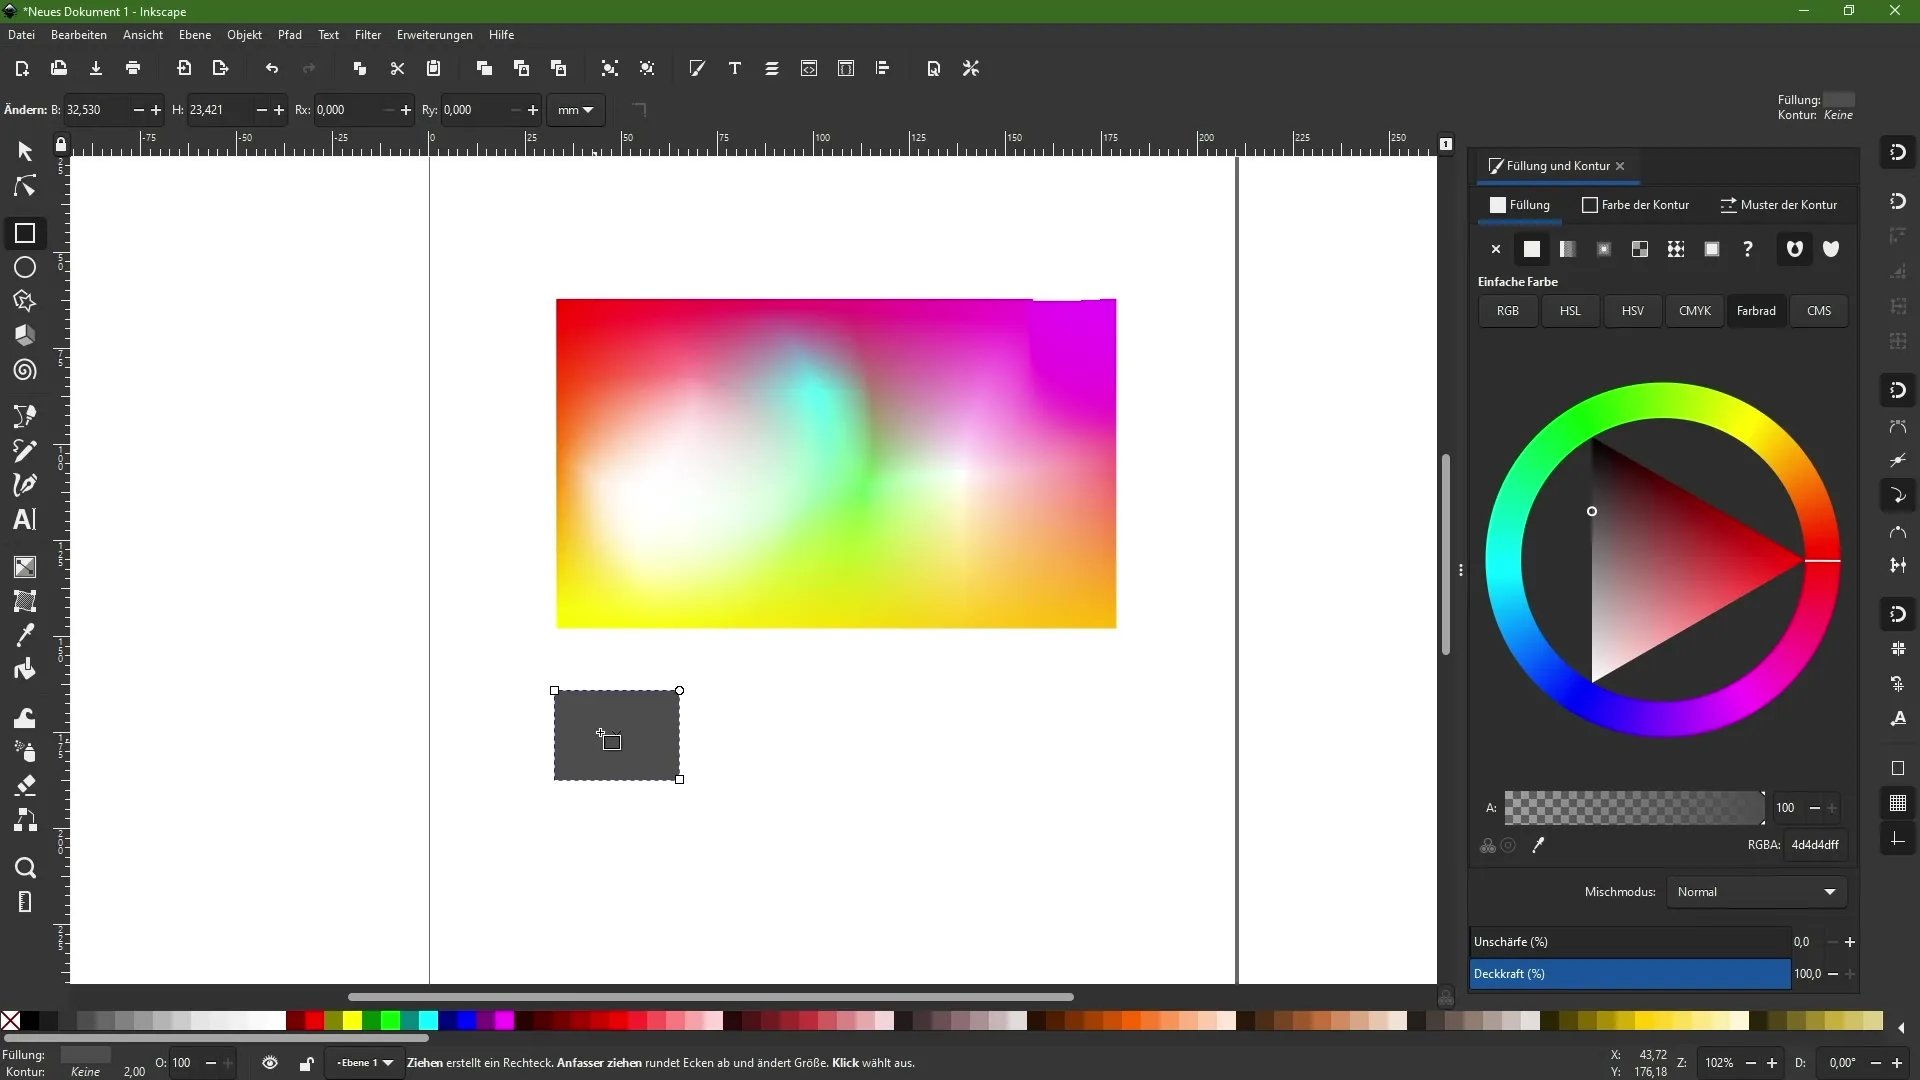This screenshot has width=1920, height=1080.
Task: Select the Zoom magnifier tool
Action: (x=25, y=867)
